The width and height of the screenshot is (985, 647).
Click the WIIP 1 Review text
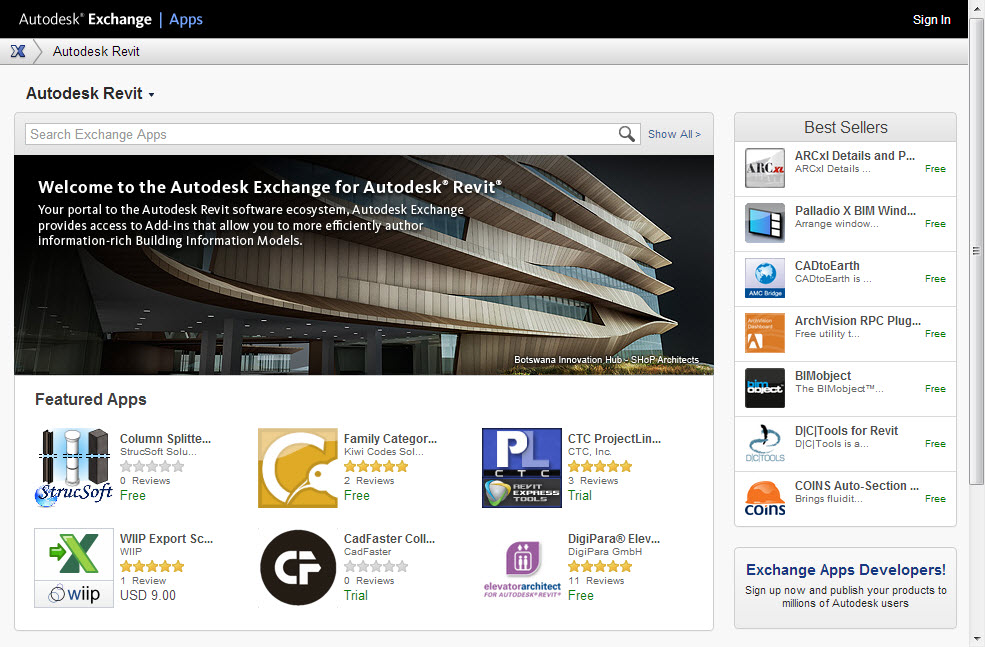143,580
